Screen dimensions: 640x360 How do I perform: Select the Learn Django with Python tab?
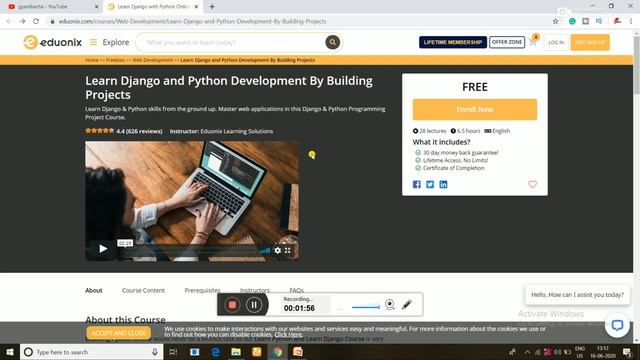click(153, 7)
